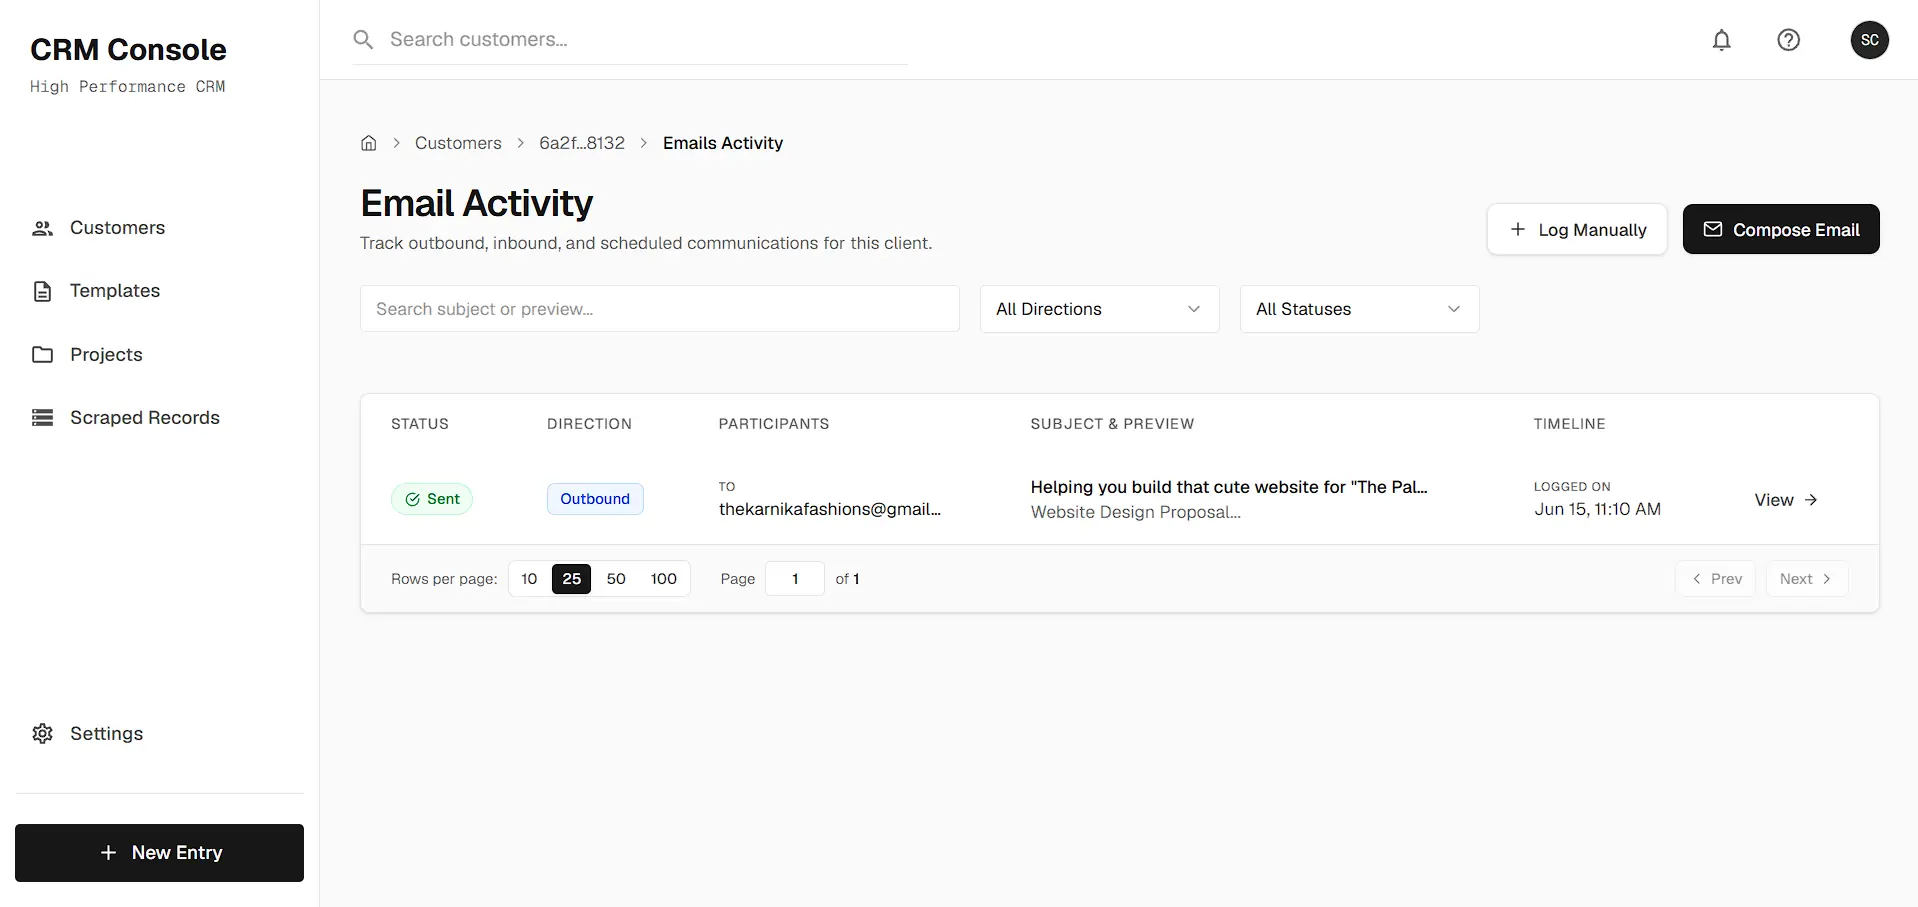Open the All Directions dropdown

pos(1099,309)
